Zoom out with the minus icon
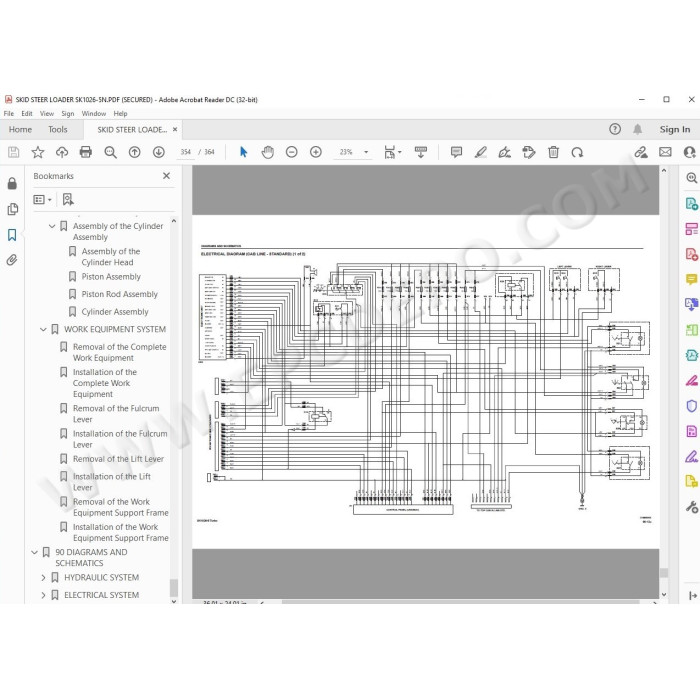Image resolution: width=700 pixels, height=700 pixels. point(292,152)
